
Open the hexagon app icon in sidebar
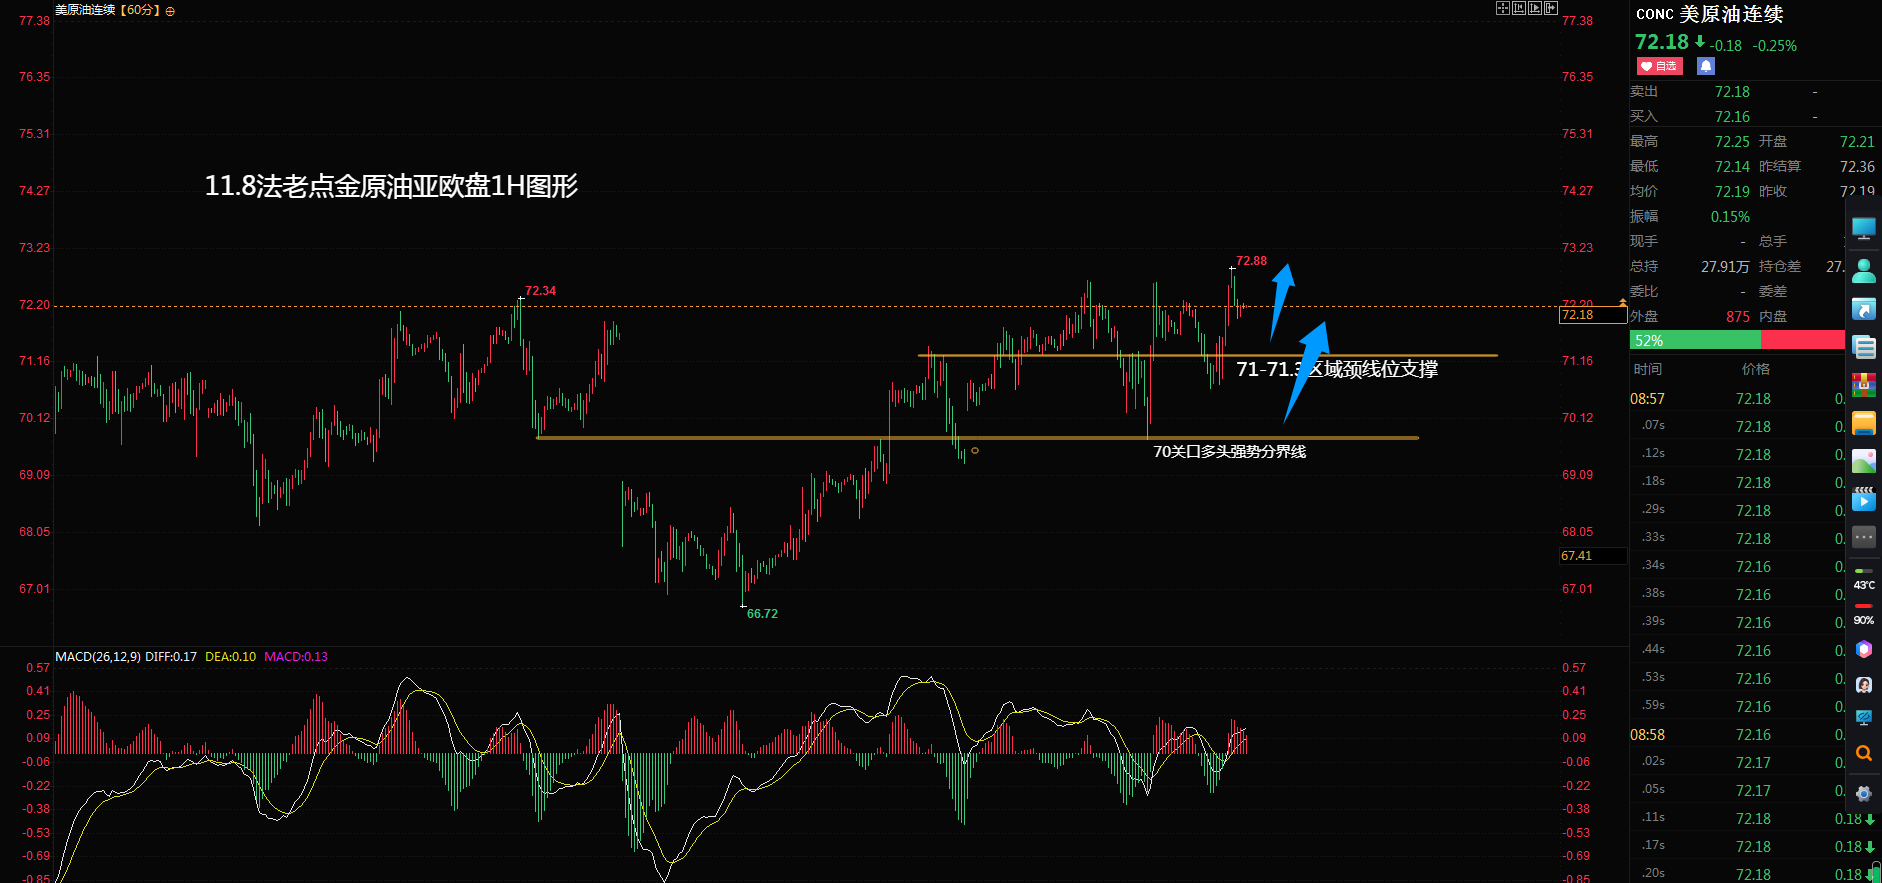pyautogui.click(x=1863, y=649)
